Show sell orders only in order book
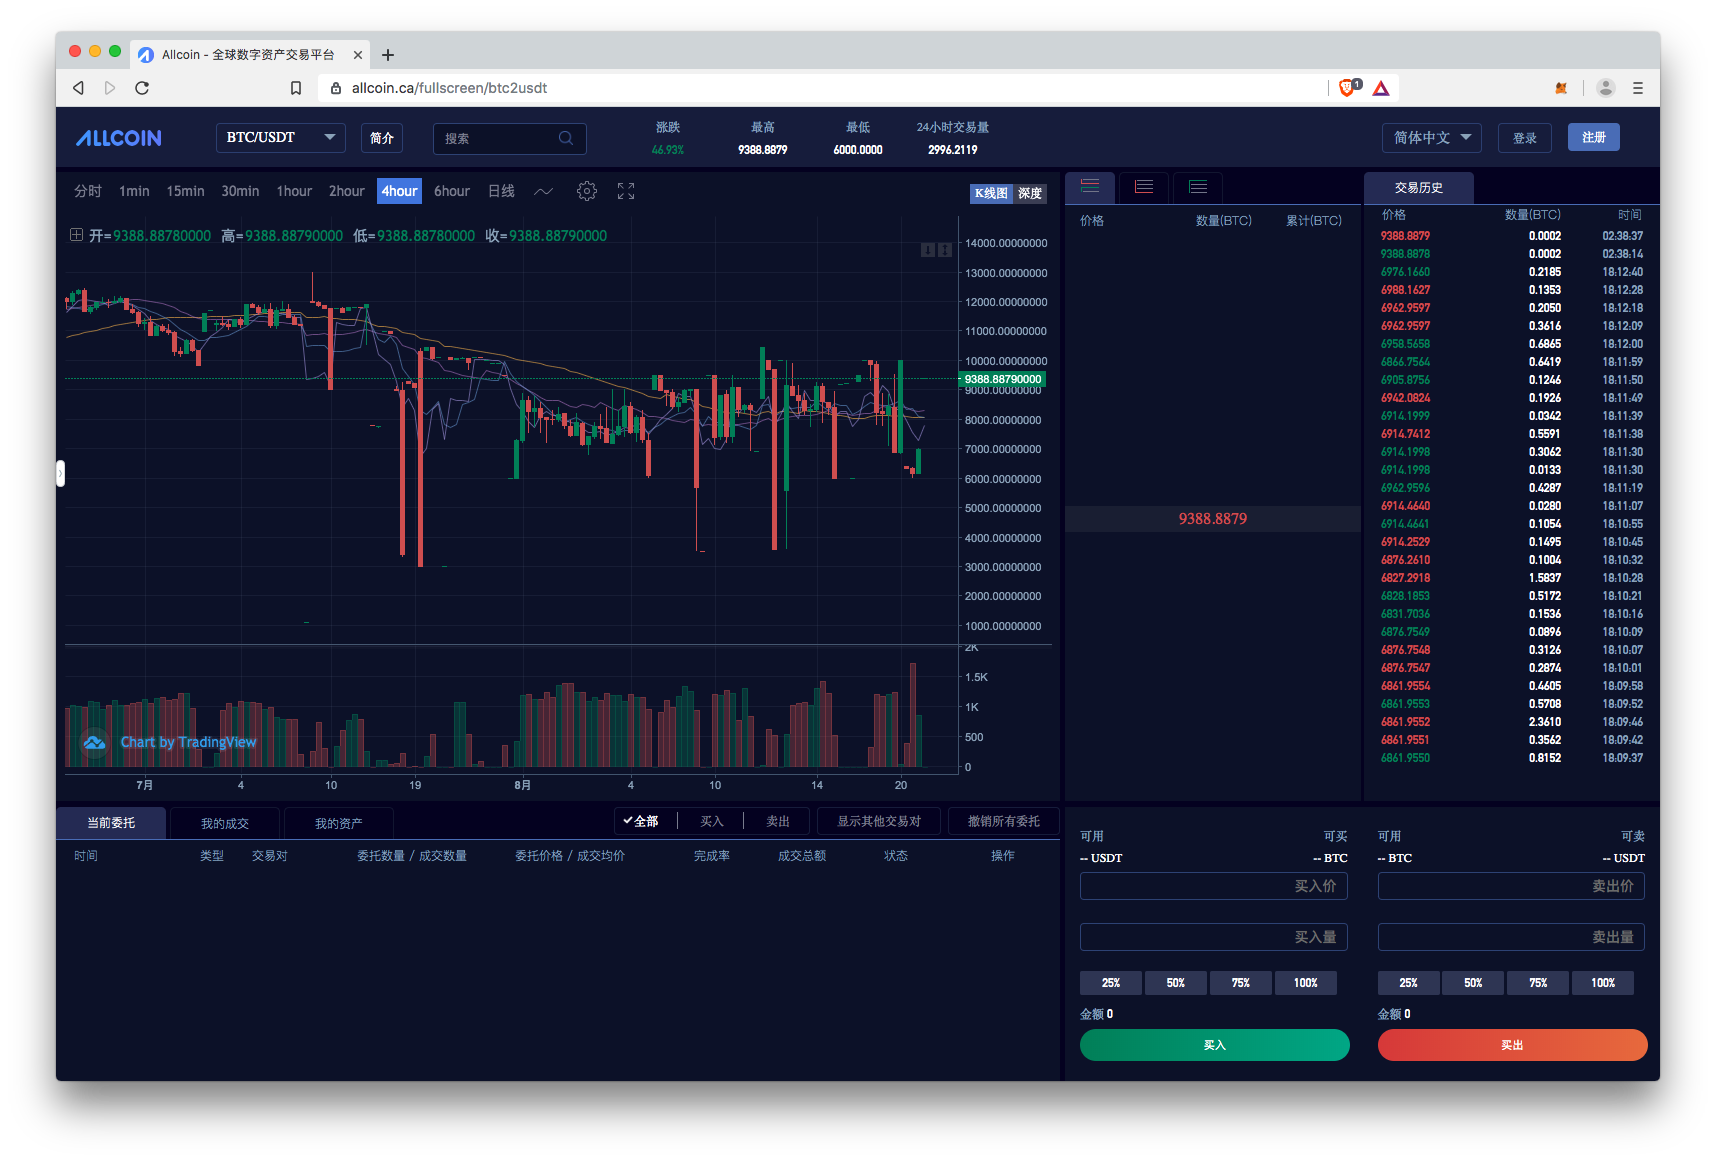This screenshot has height=1161, width=1716. (x=1144, y=186)
